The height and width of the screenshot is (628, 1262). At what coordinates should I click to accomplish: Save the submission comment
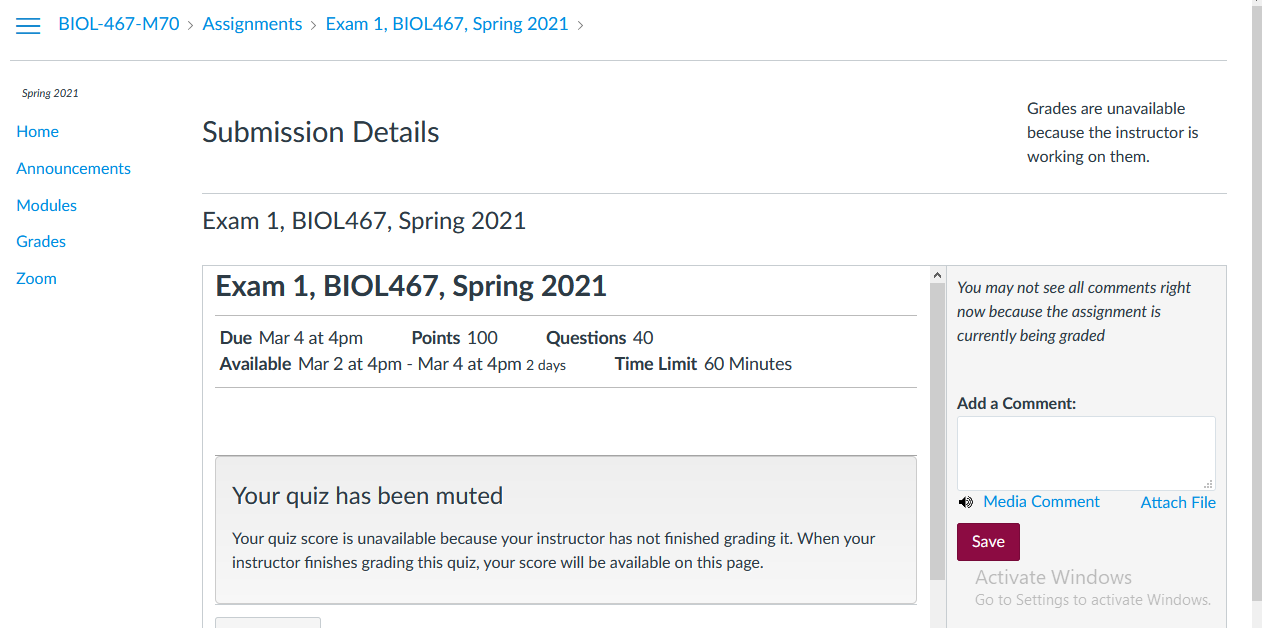click(988, 542)
